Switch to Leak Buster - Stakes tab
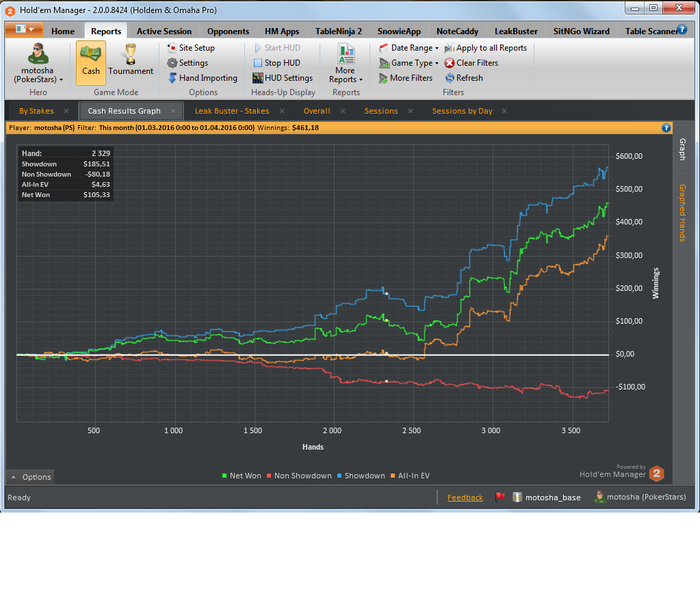The height and width of the screenshot is (594, 700). tap(232, 111)
